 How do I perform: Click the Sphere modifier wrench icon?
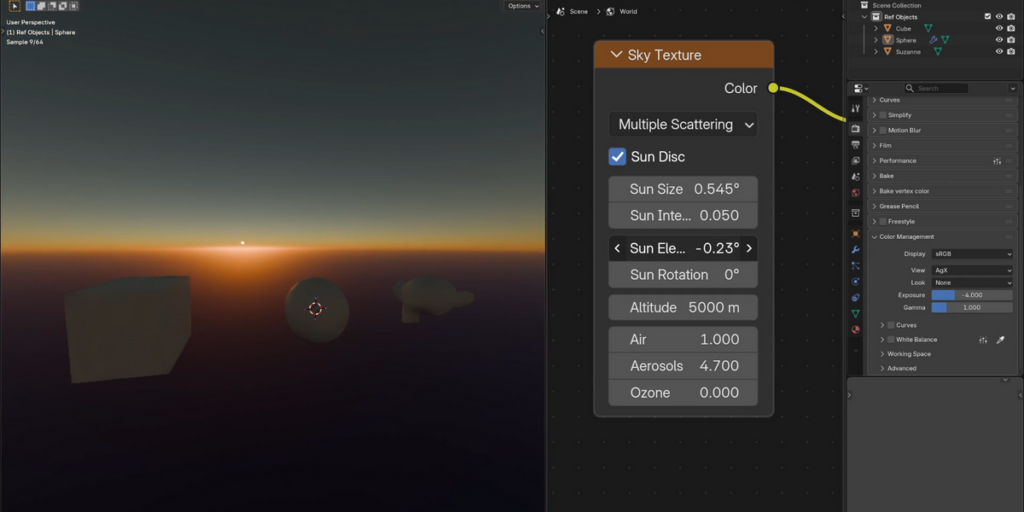pyautogui.click(x=933, y=40)
